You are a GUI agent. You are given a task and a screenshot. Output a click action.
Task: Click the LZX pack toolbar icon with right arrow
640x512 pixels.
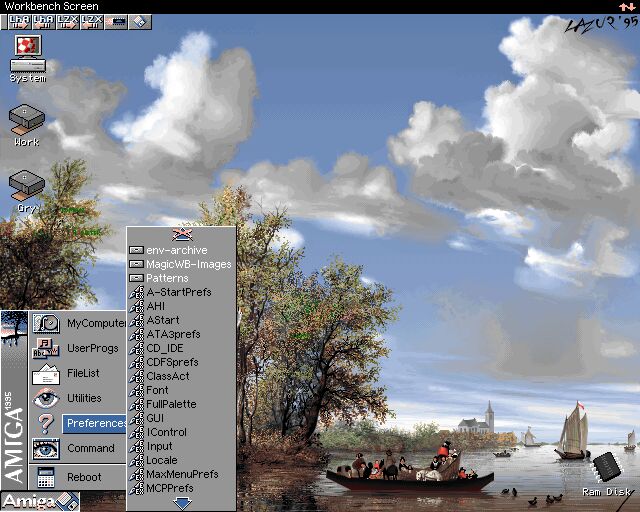point(68,22)
